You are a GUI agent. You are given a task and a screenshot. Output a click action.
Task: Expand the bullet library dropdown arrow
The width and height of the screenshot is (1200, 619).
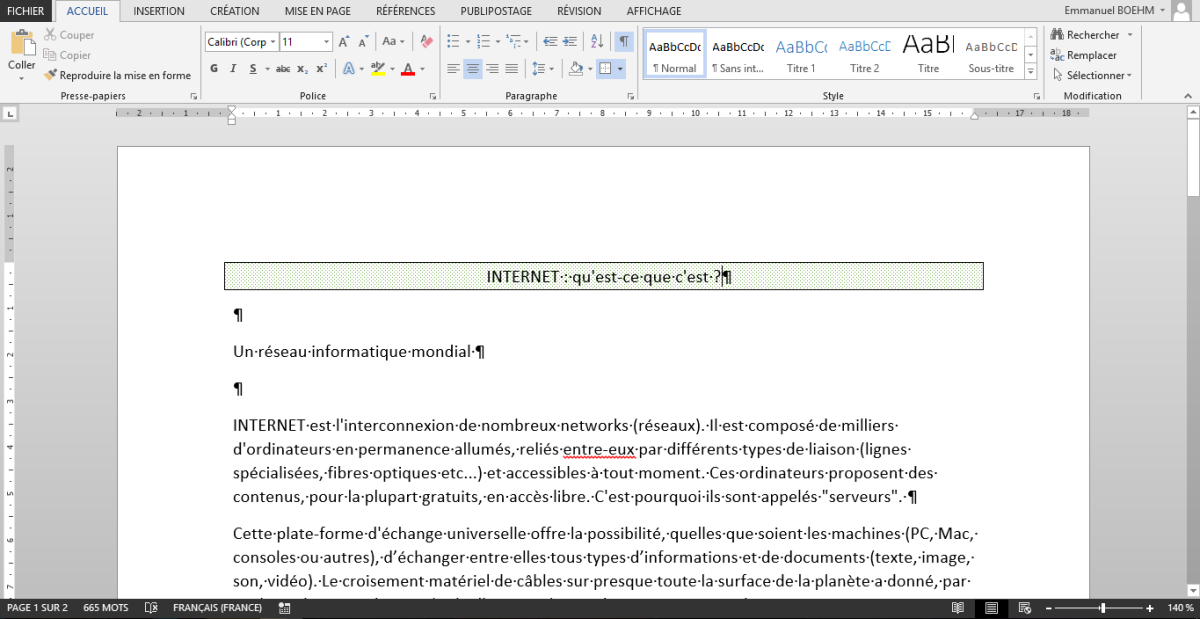466,42
